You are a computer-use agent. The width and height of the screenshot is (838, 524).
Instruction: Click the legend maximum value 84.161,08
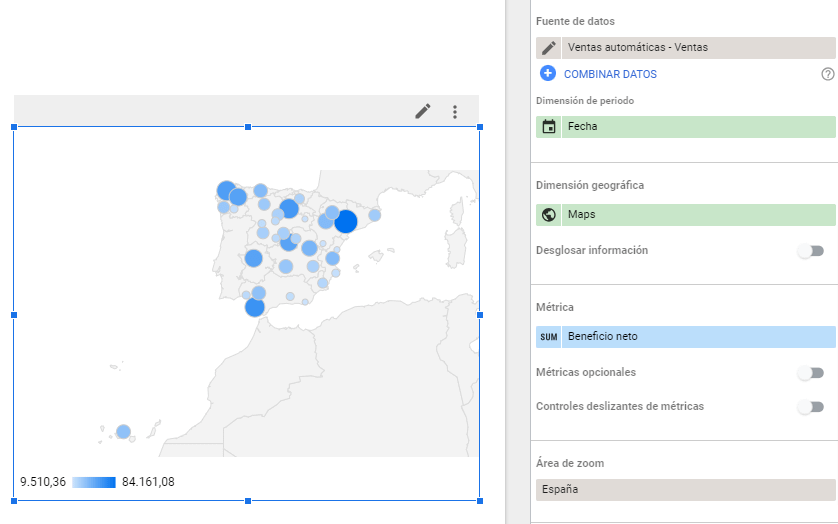point(148,482)
